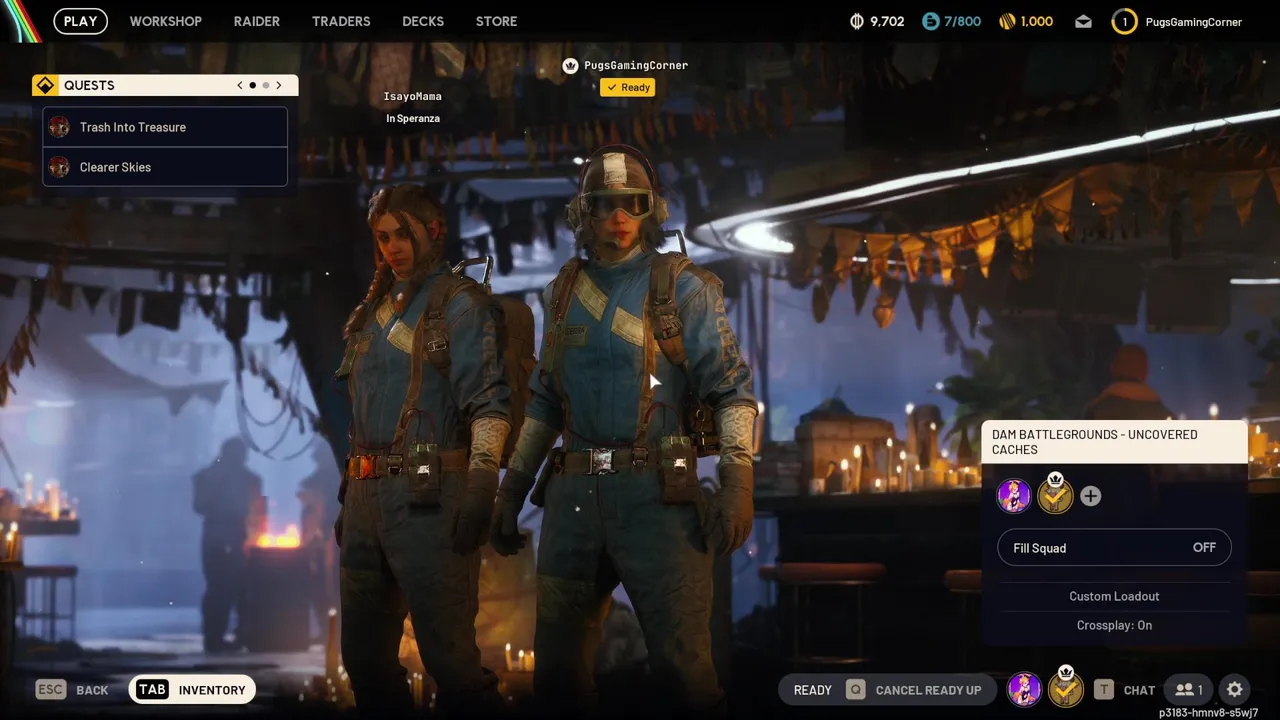
Task: Click the In Speranza status text
Action: 413,118
